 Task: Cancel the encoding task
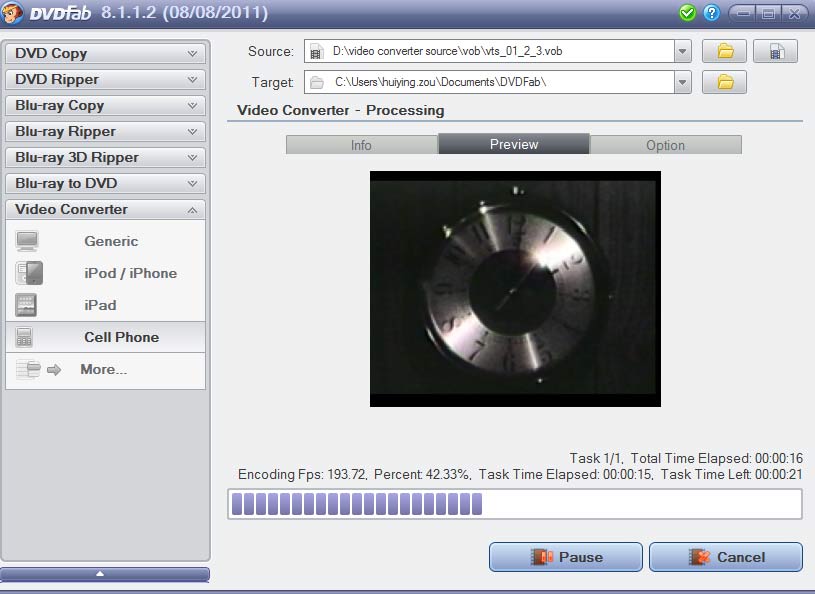click(726, 557)
